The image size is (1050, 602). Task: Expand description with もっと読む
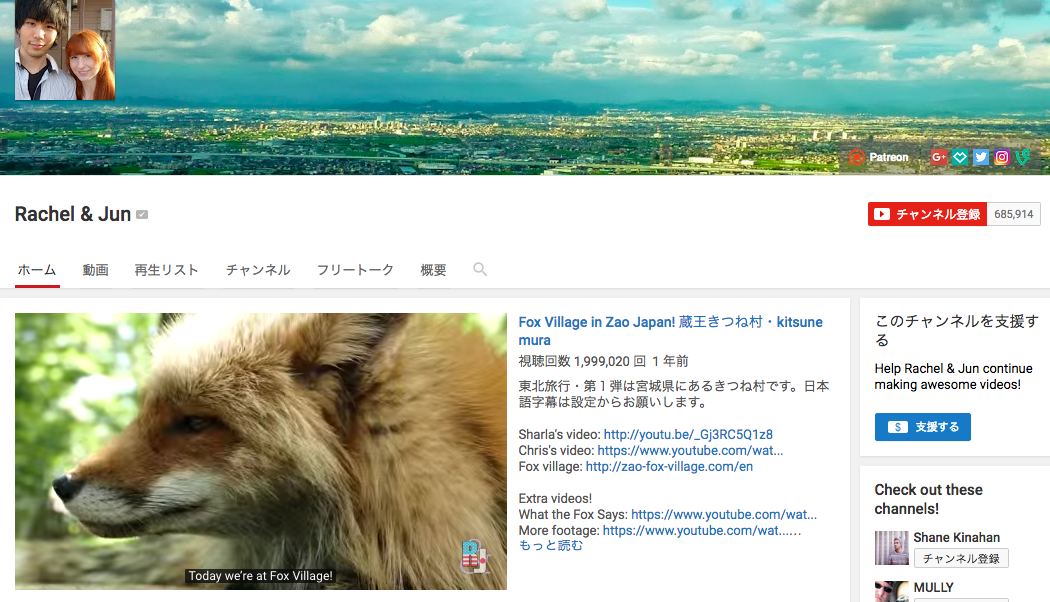(x=550, y=546)
